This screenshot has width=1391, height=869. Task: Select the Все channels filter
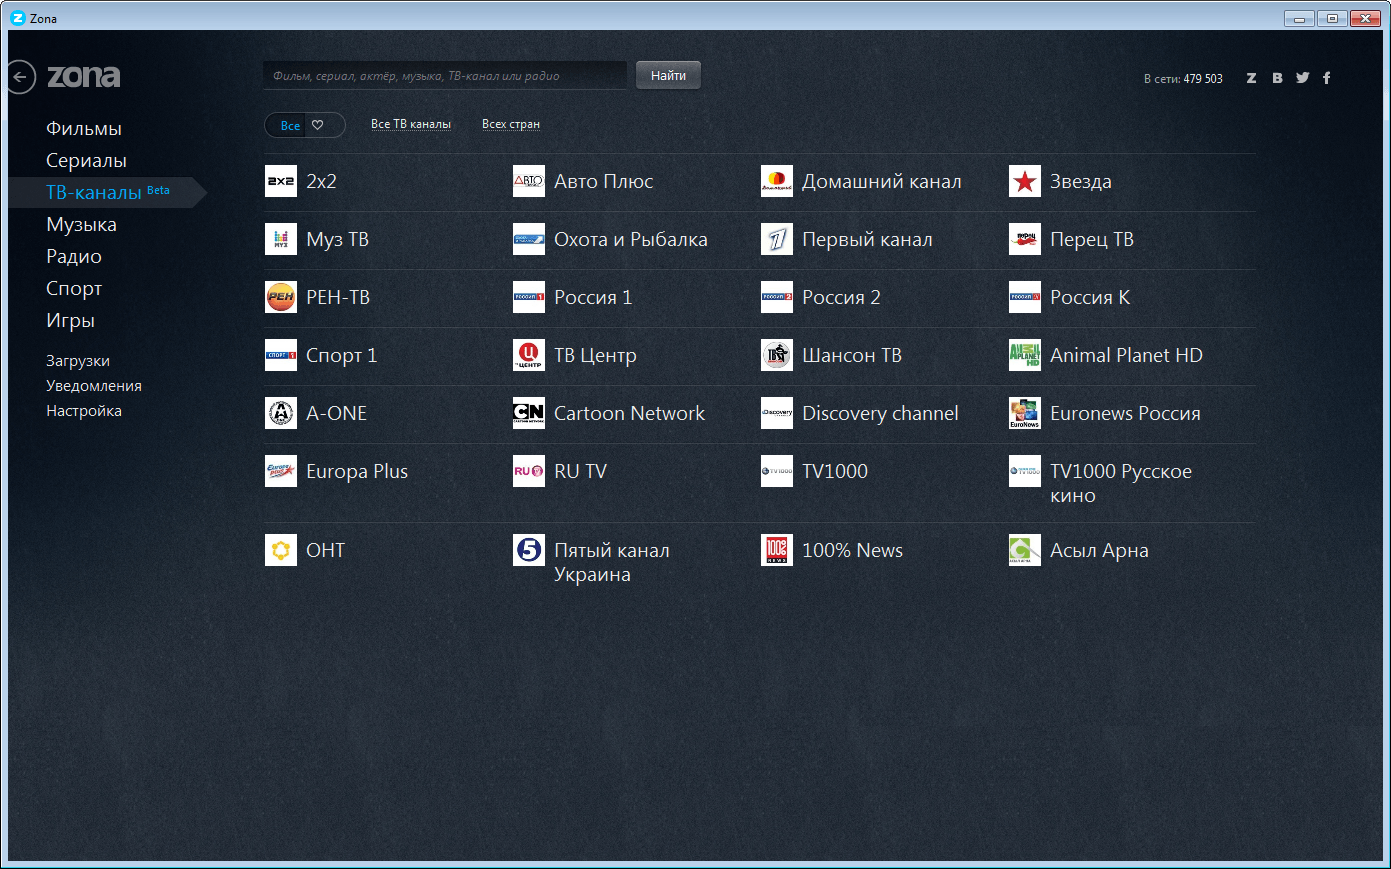[x=290, y=125]
